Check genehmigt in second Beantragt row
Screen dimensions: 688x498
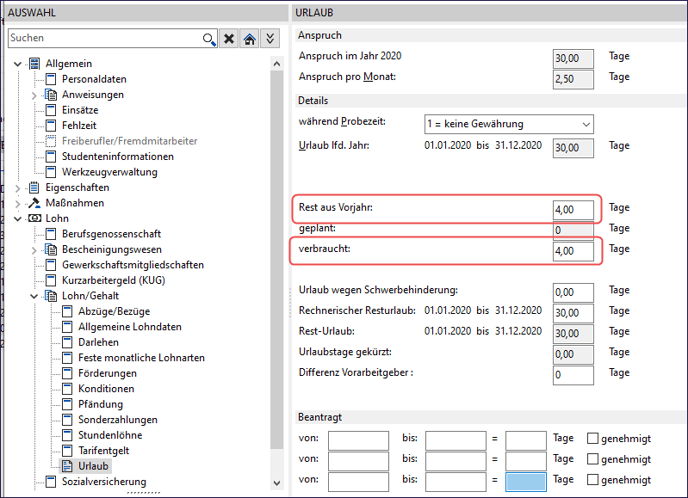point(592,459)
